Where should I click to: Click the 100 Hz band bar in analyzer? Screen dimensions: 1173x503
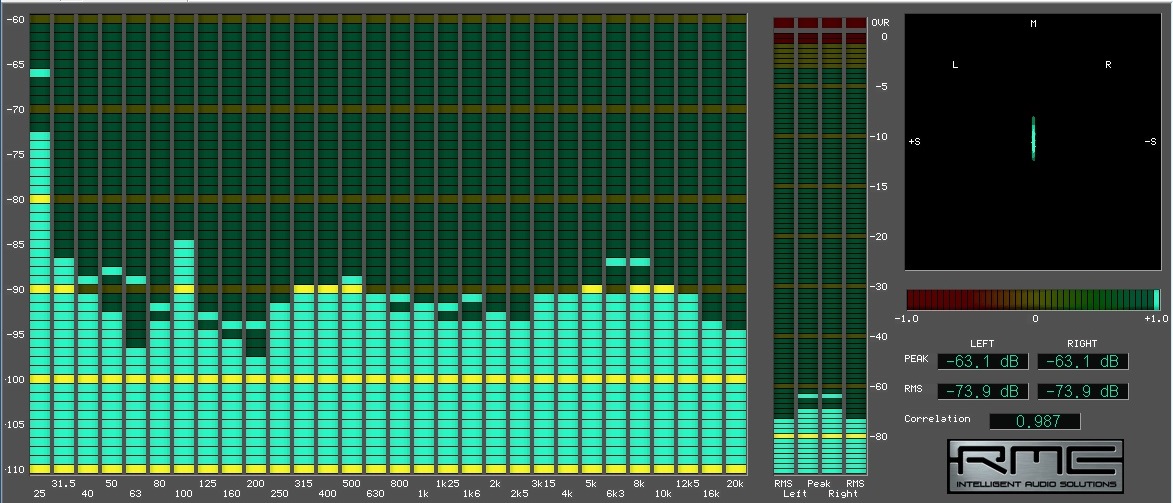(x=183, y=243)
